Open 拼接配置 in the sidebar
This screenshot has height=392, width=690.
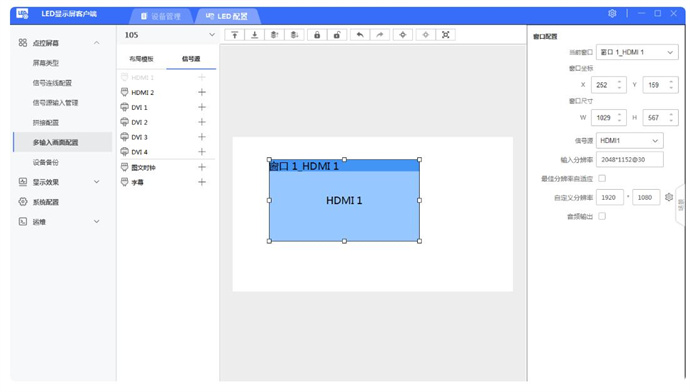[46, 123]
